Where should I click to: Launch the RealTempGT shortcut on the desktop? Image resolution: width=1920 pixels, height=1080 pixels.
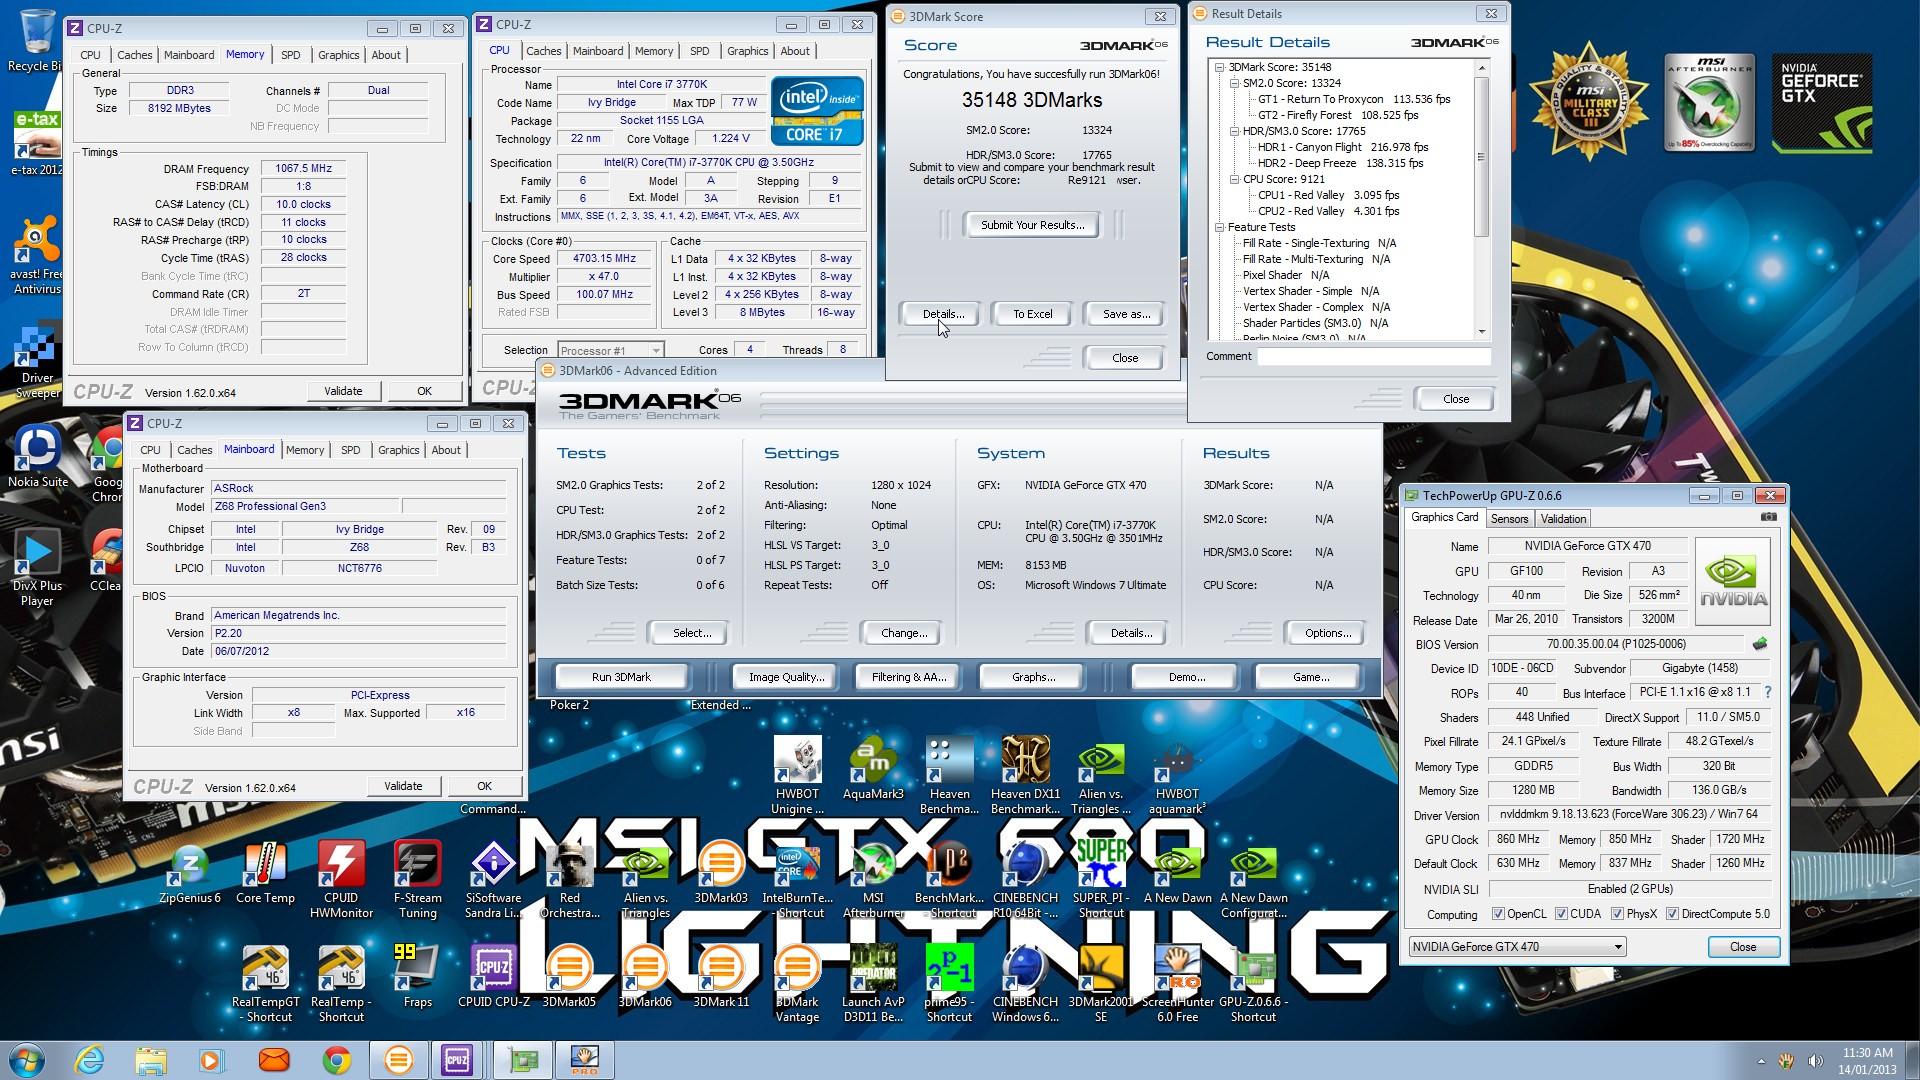[265, 983]
